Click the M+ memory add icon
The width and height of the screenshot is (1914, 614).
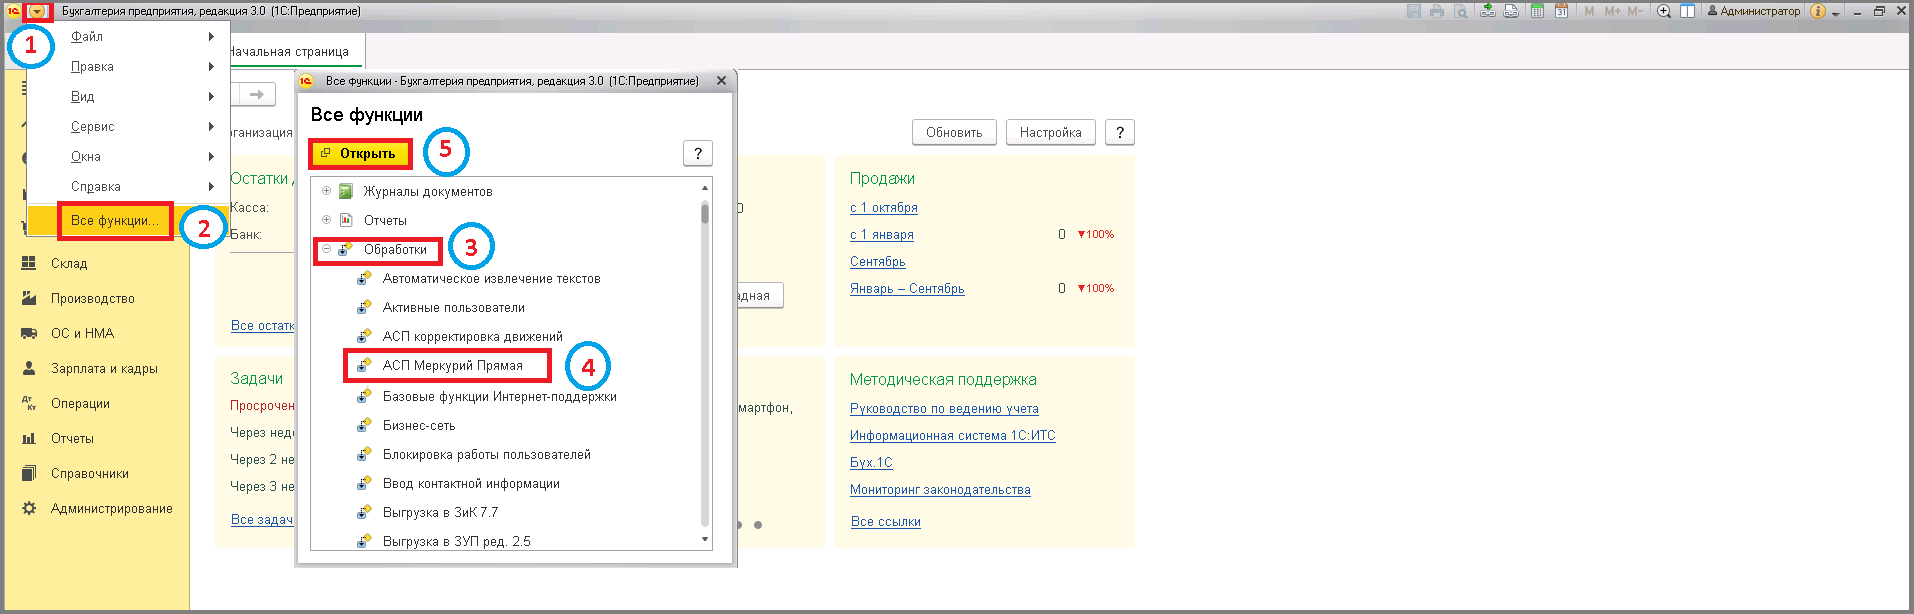click(1612, 11)
